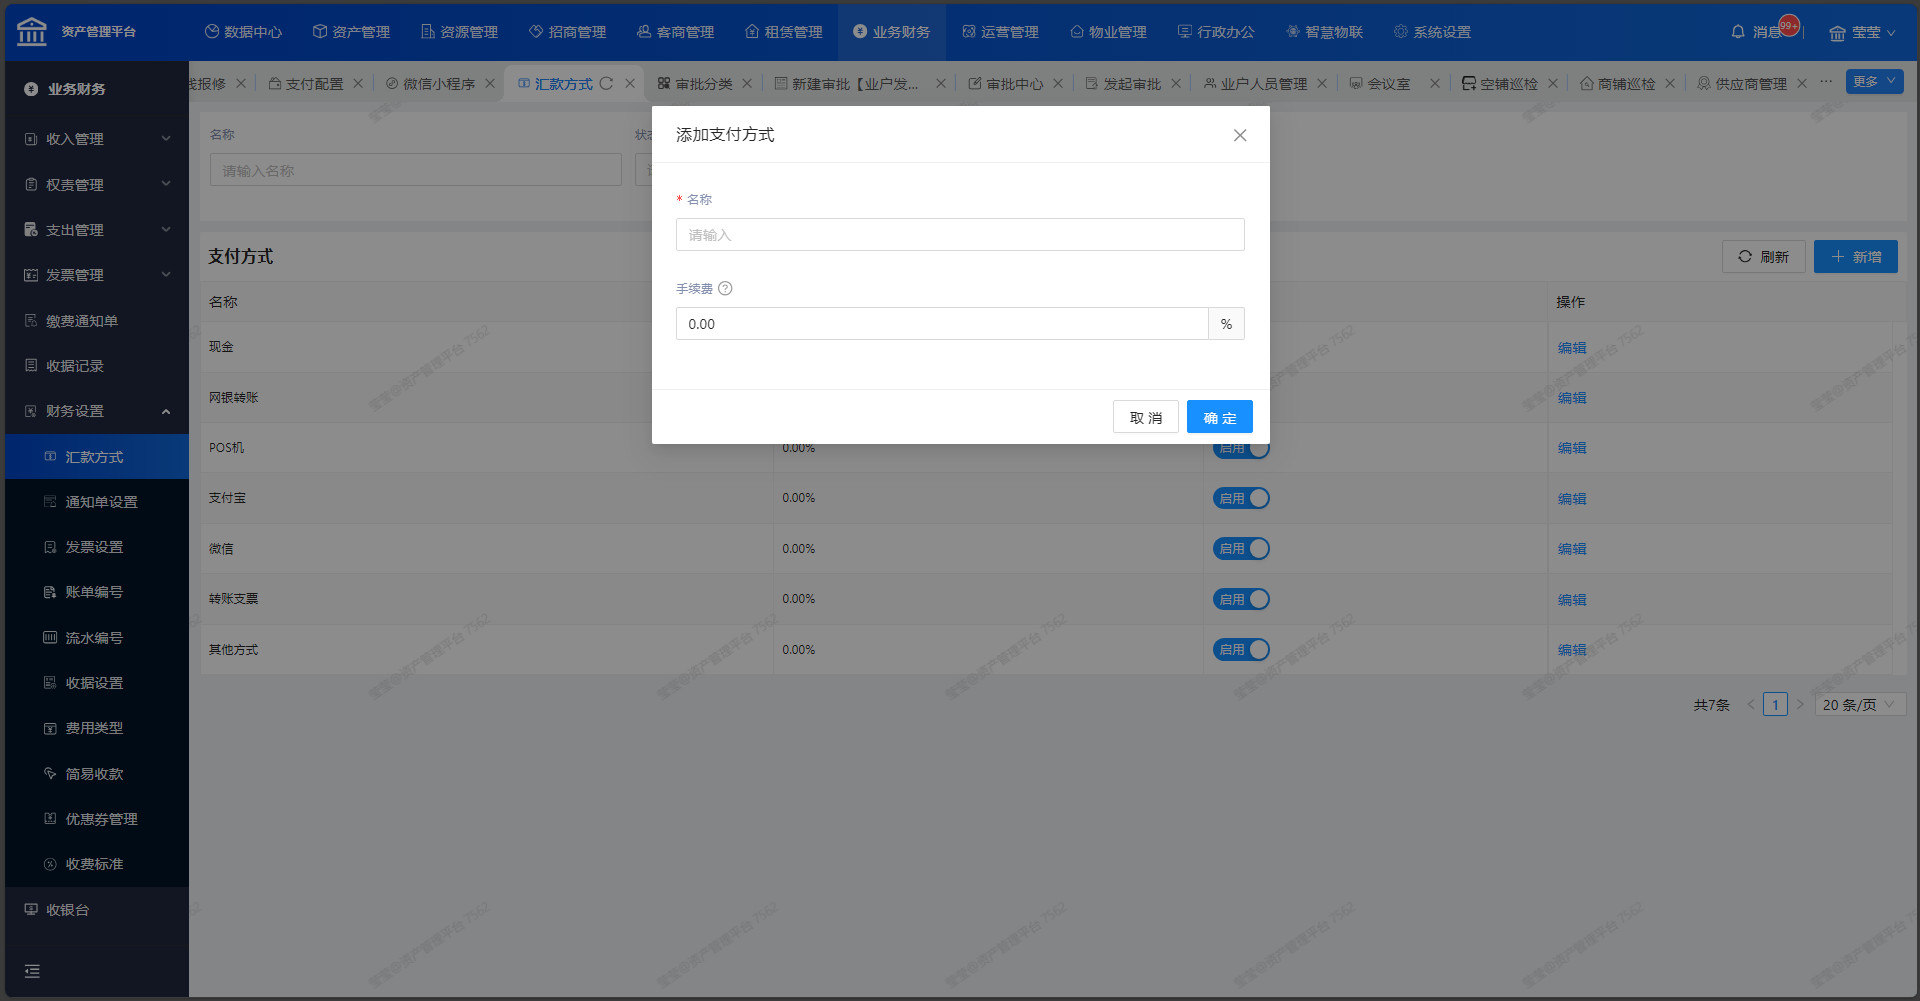The width and height of the screenshot is (1920, 1001).
Task: Click the sidebar collapse icon at bottom left
Action: [32, 971]
